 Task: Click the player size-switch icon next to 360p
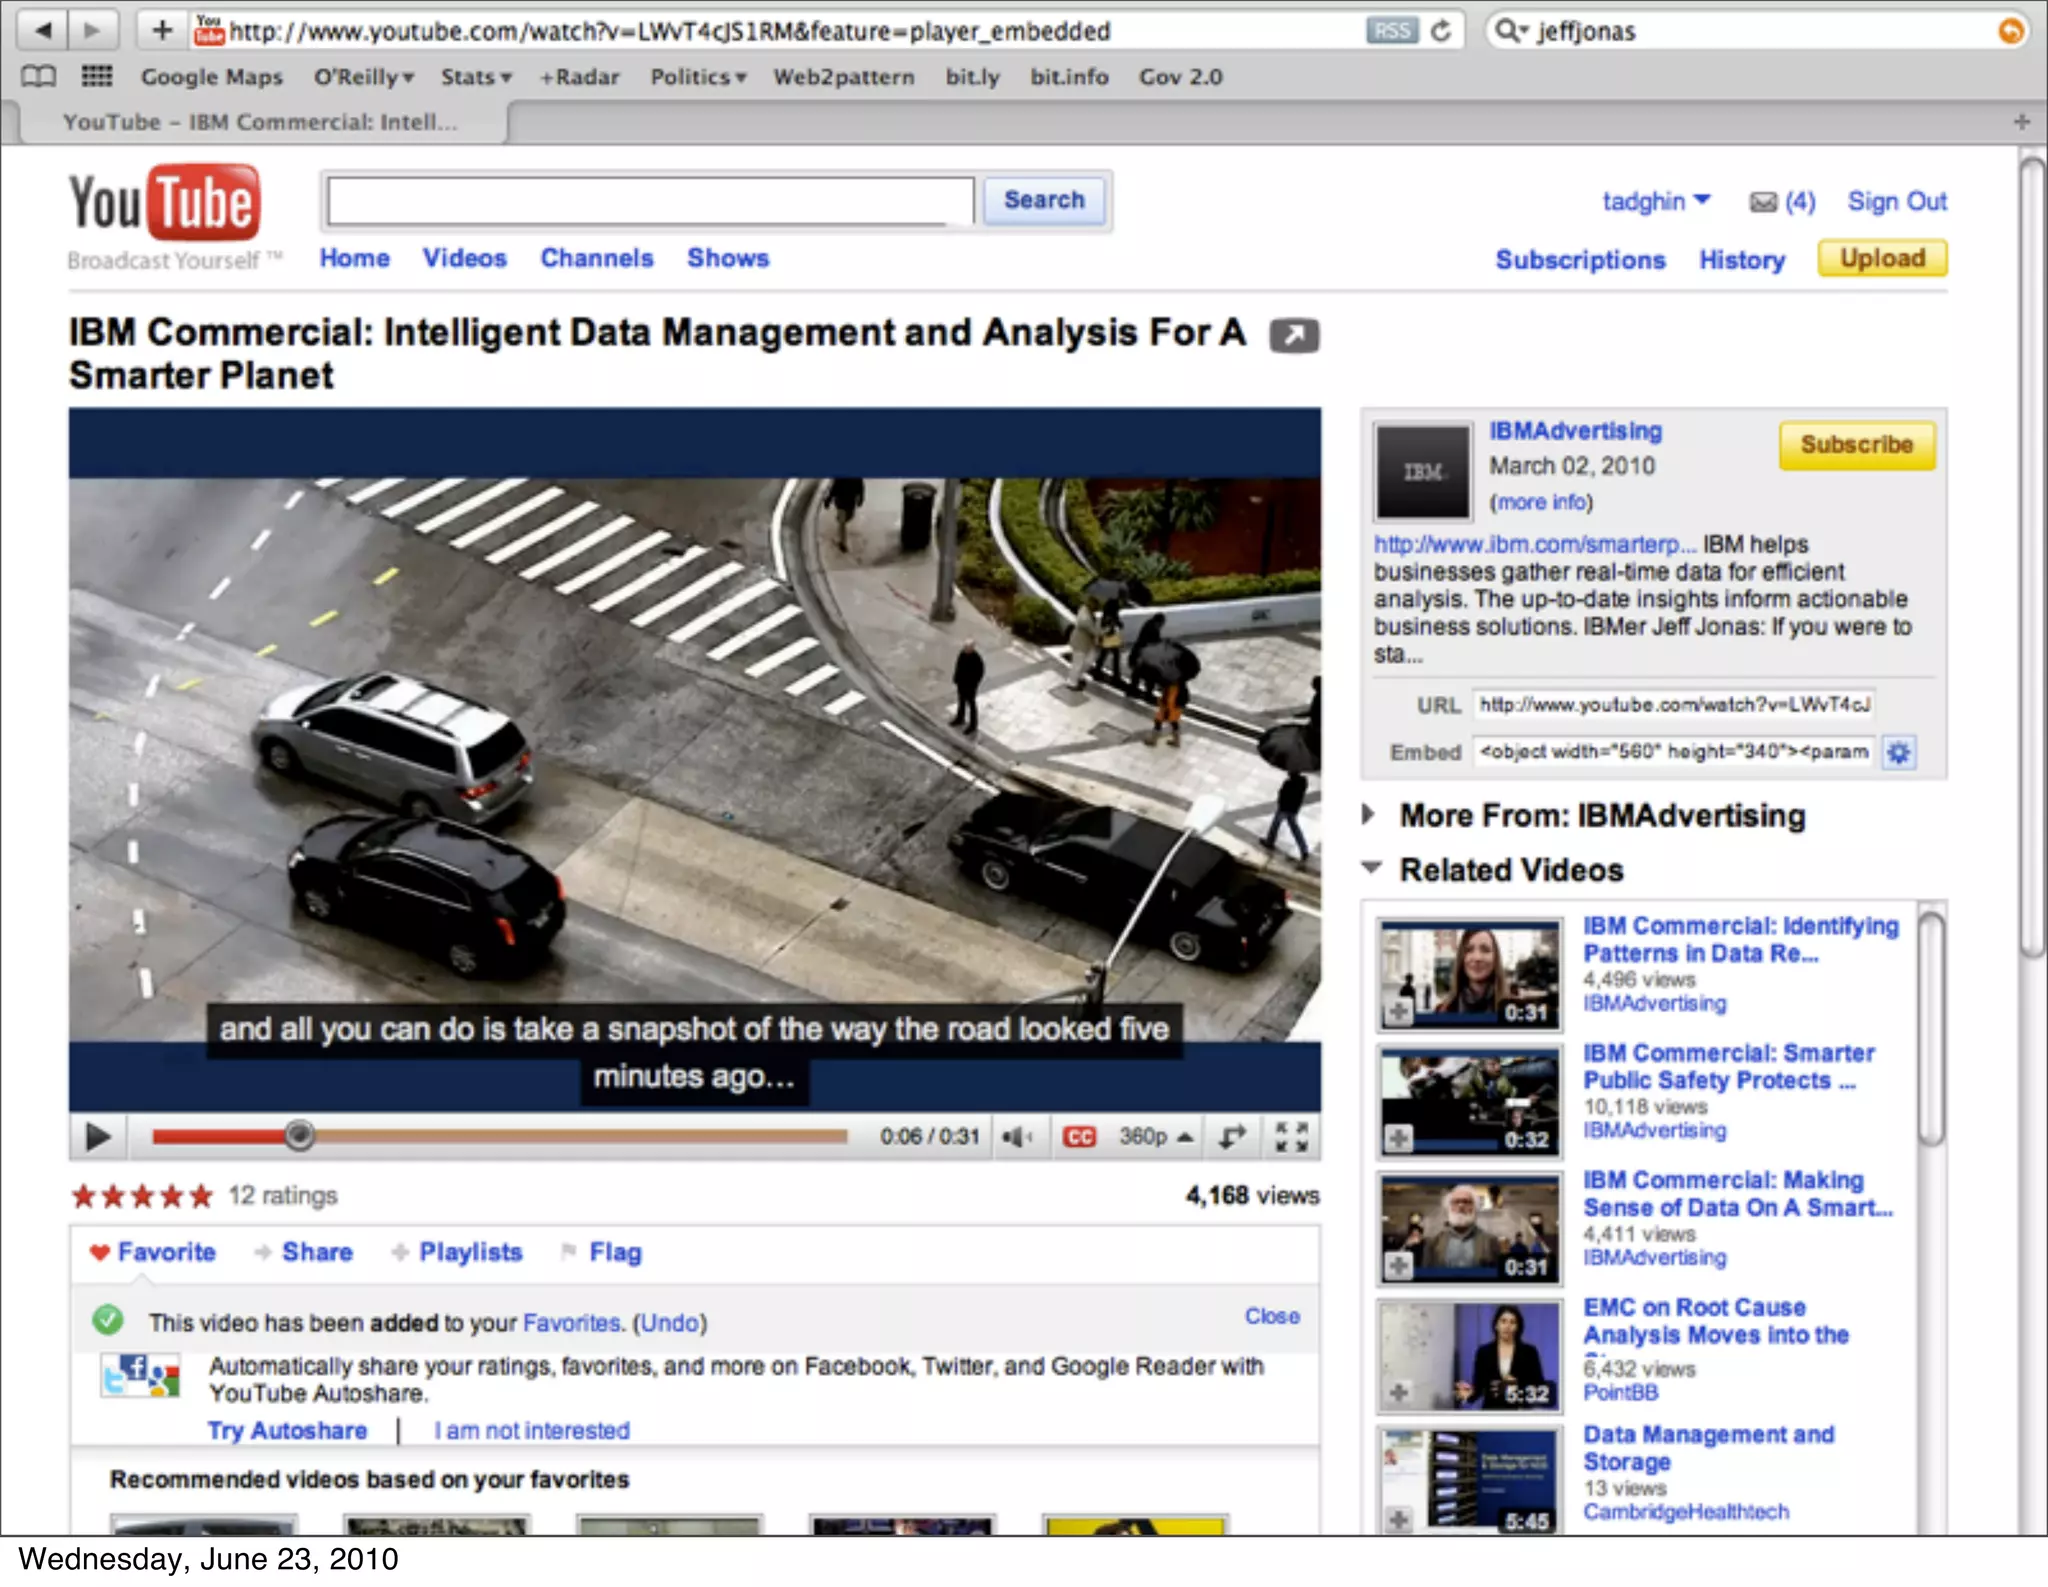(x=1232, y=1137)
